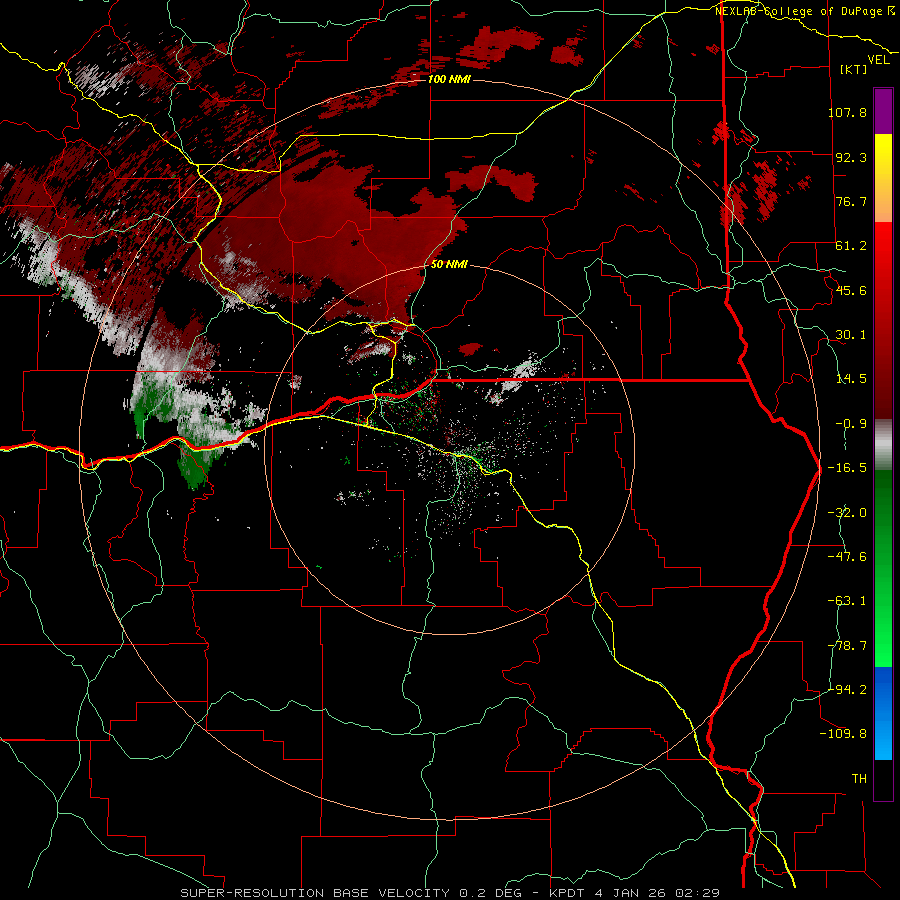Click the '100 NMI' range ring label
900x900 pixels.
(449, 79)
